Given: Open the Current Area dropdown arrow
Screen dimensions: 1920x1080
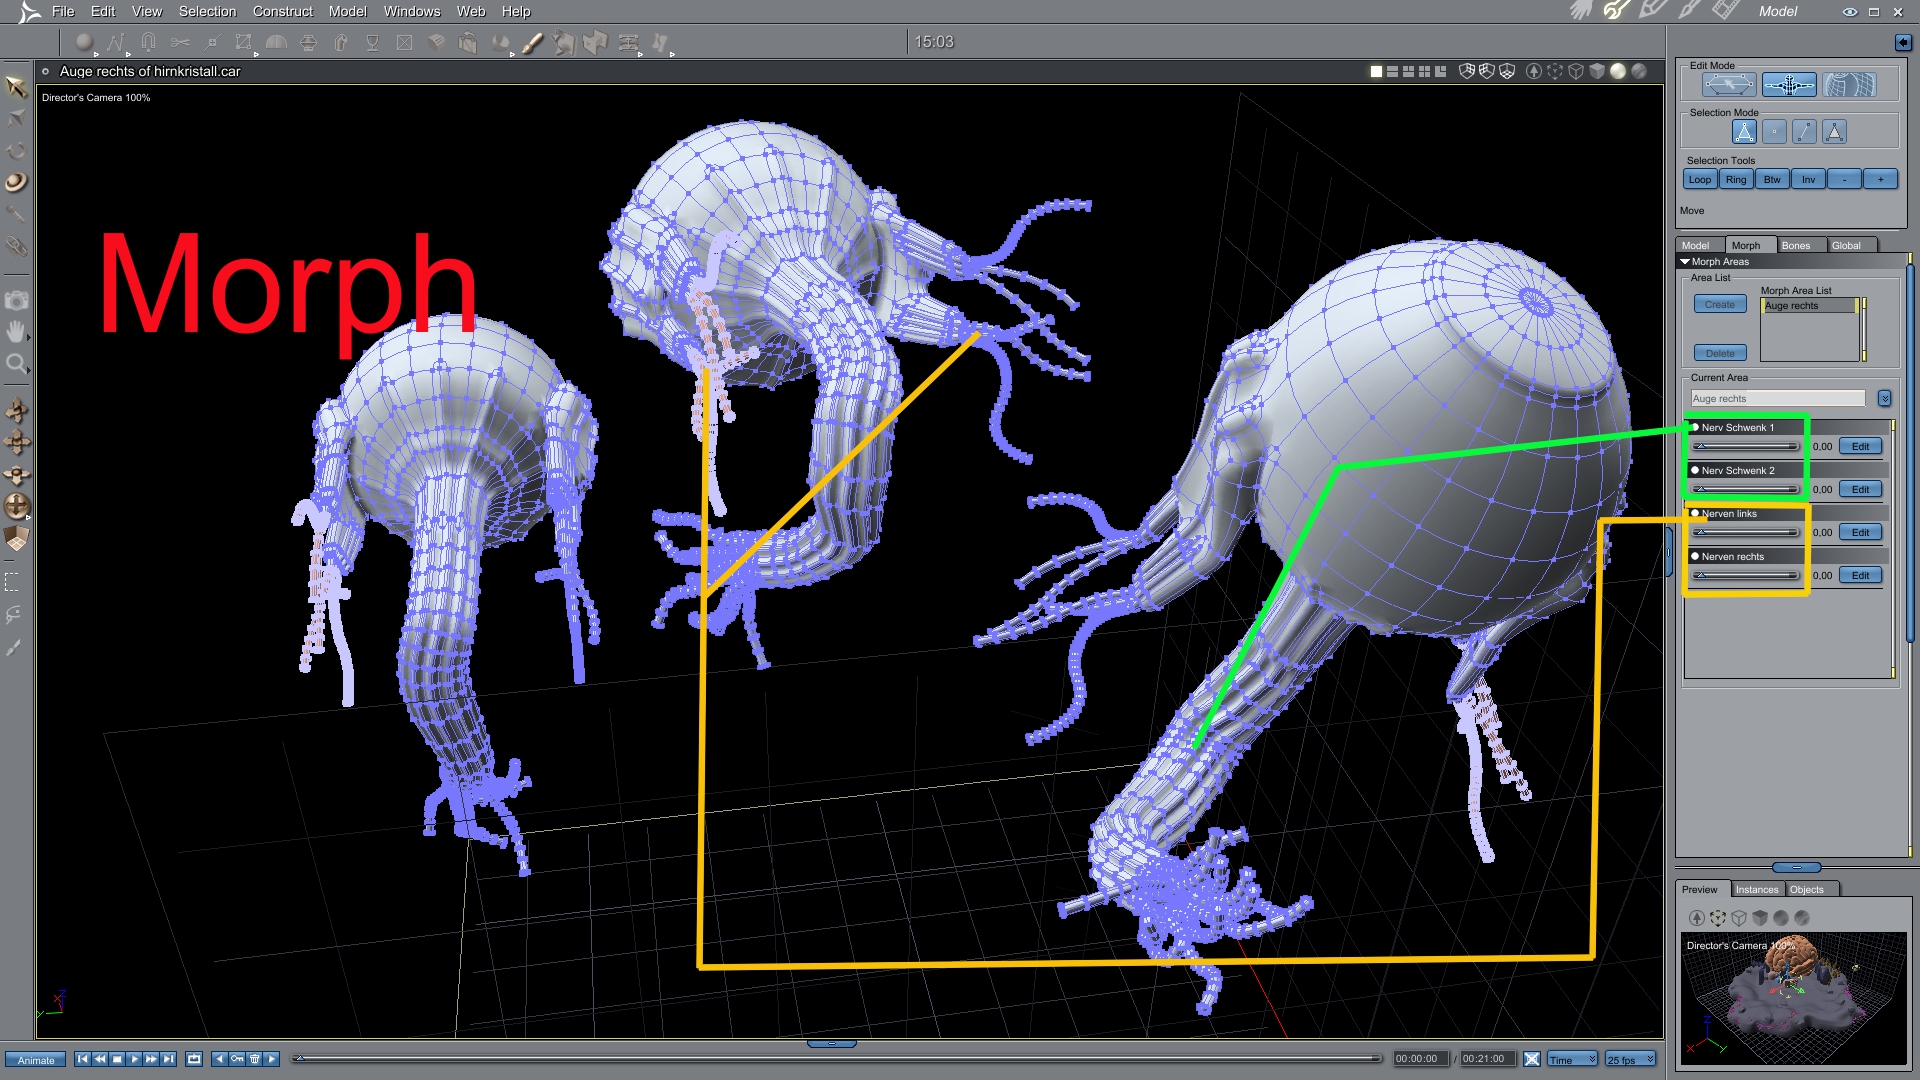Looking at the screenshot, I should (1884, 398).
